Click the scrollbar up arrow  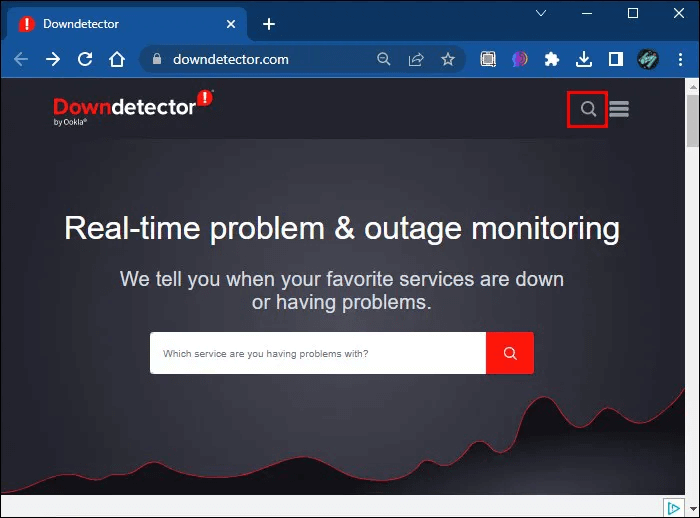click(x=692, y=87)
